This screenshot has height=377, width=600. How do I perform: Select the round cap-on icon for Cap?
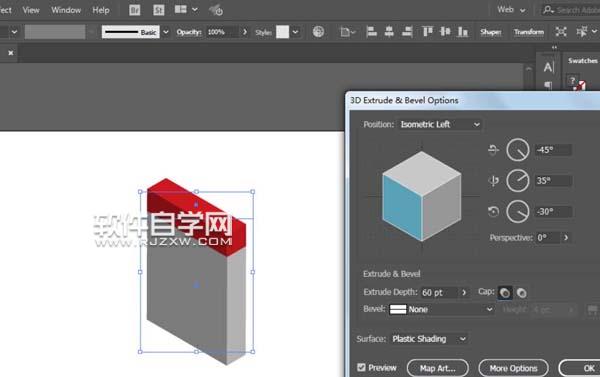point(505,293)
